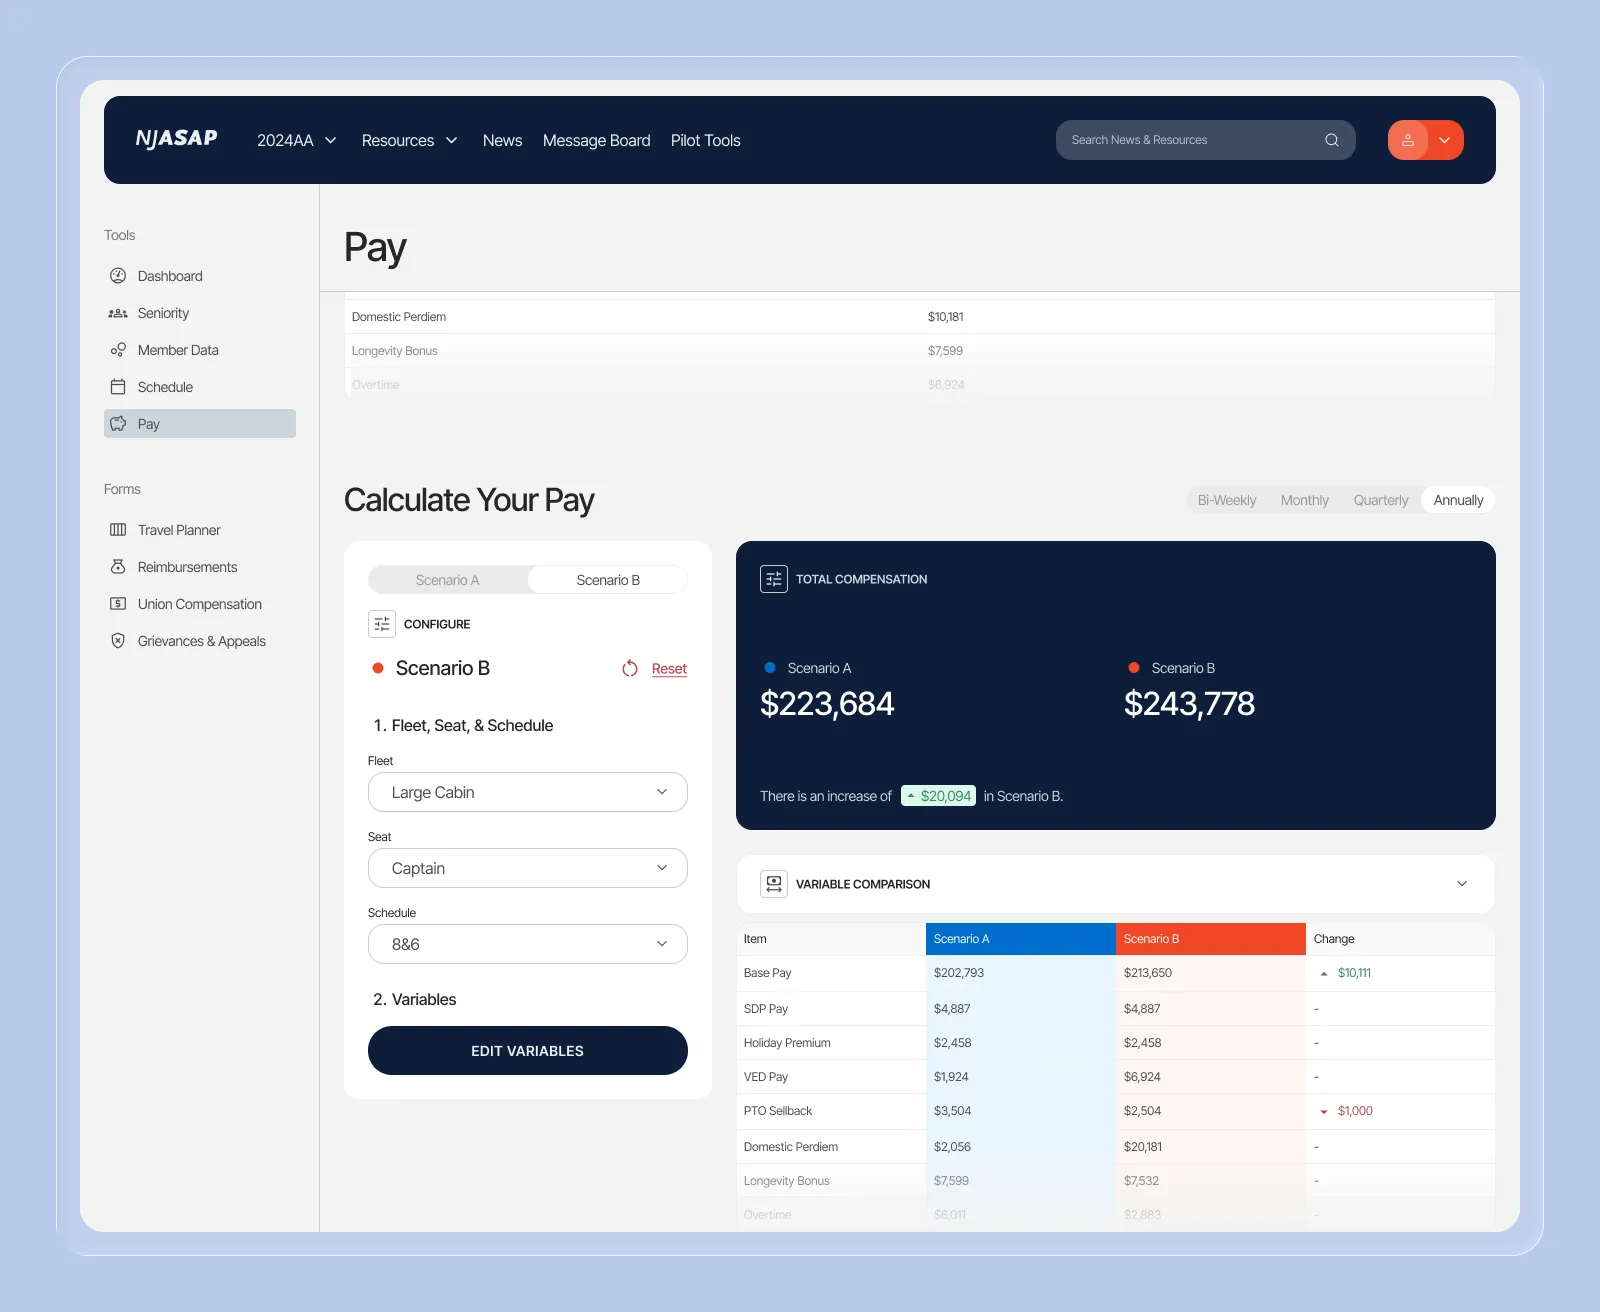
Task: Select the Seniority tool in the sidebar
Action: (163, 313)
